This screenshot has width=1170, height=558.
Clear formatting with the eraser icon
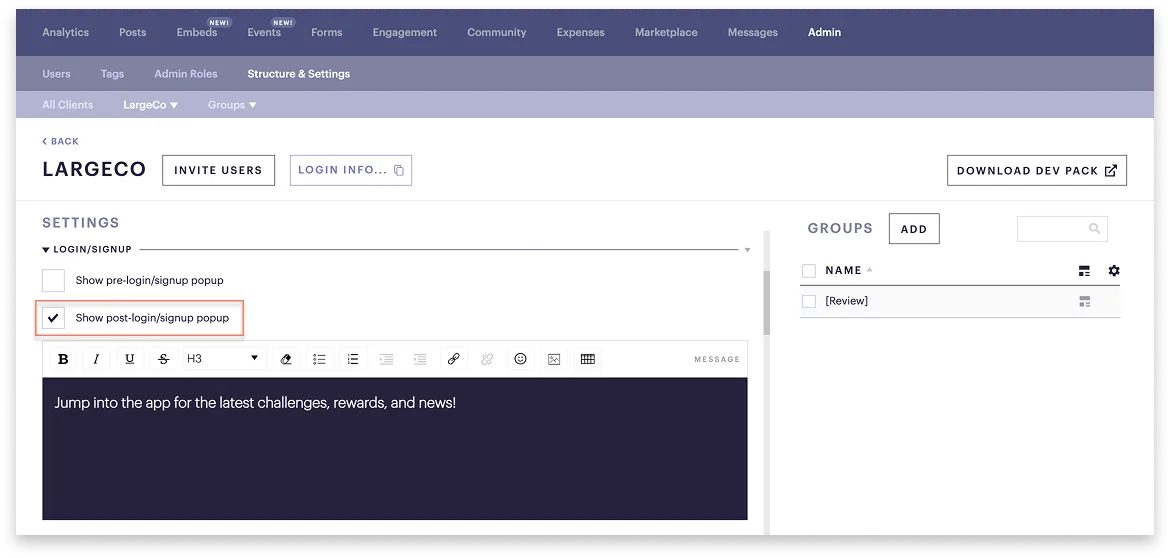coord(285,359)
